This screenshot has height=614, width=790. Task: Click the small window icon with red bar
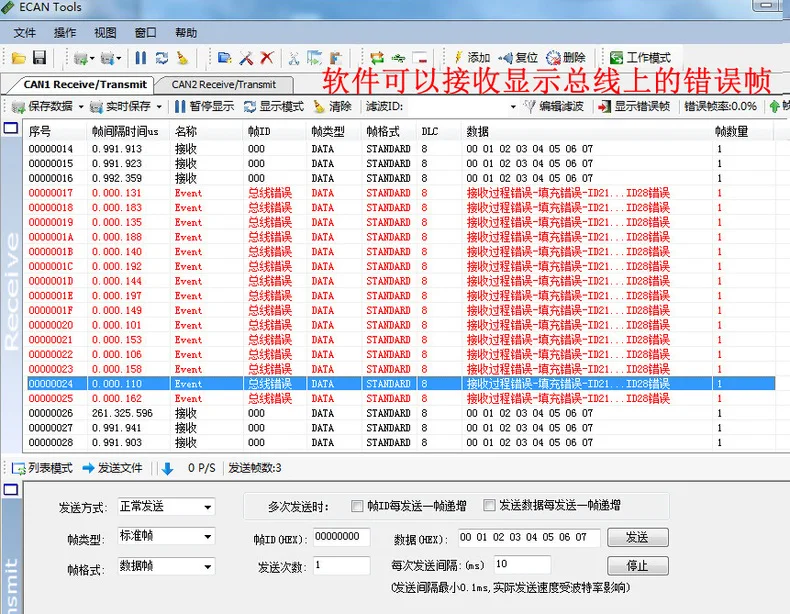tap(419, 58)
